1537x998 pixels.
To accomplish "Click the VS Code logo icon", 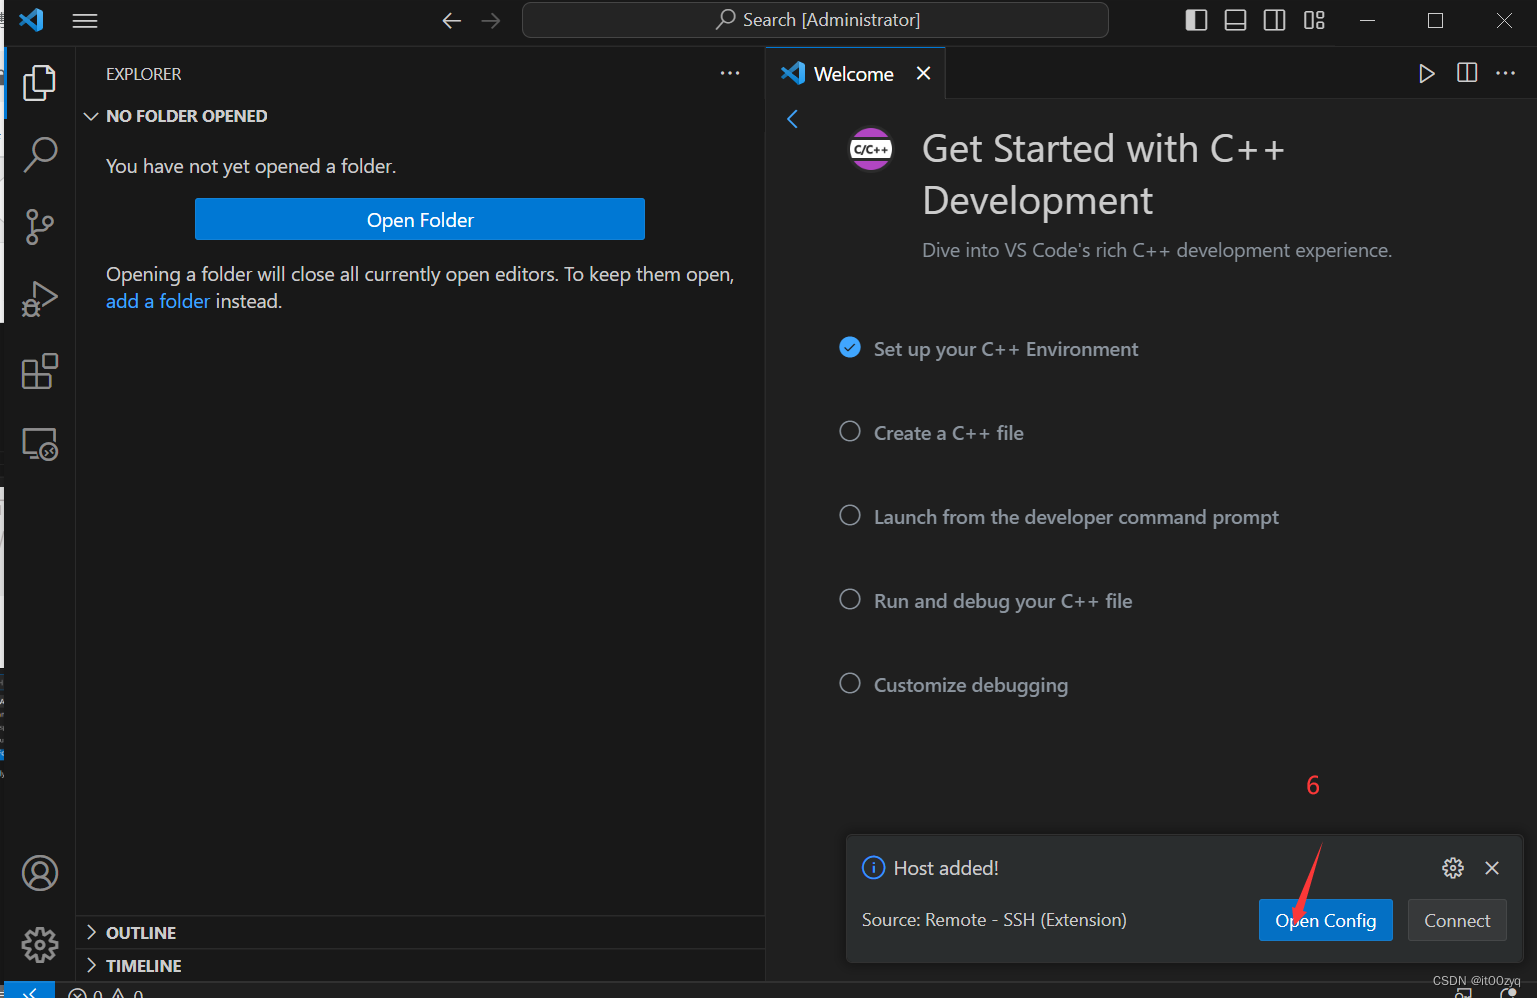I will [32, 20].
